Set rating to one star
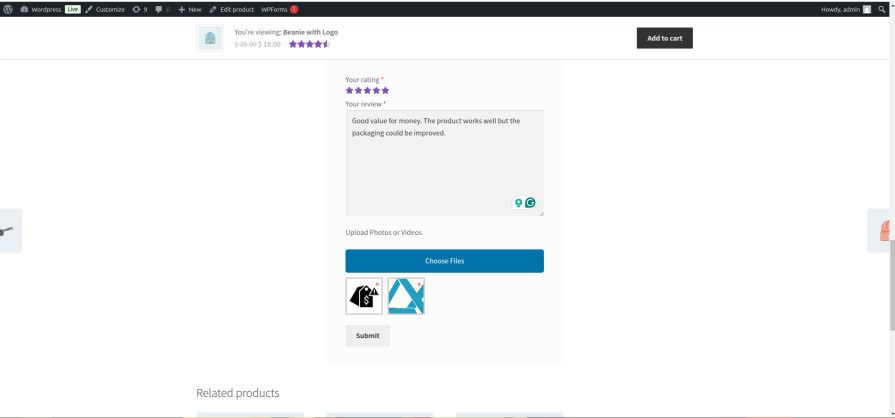 point(349,90)
